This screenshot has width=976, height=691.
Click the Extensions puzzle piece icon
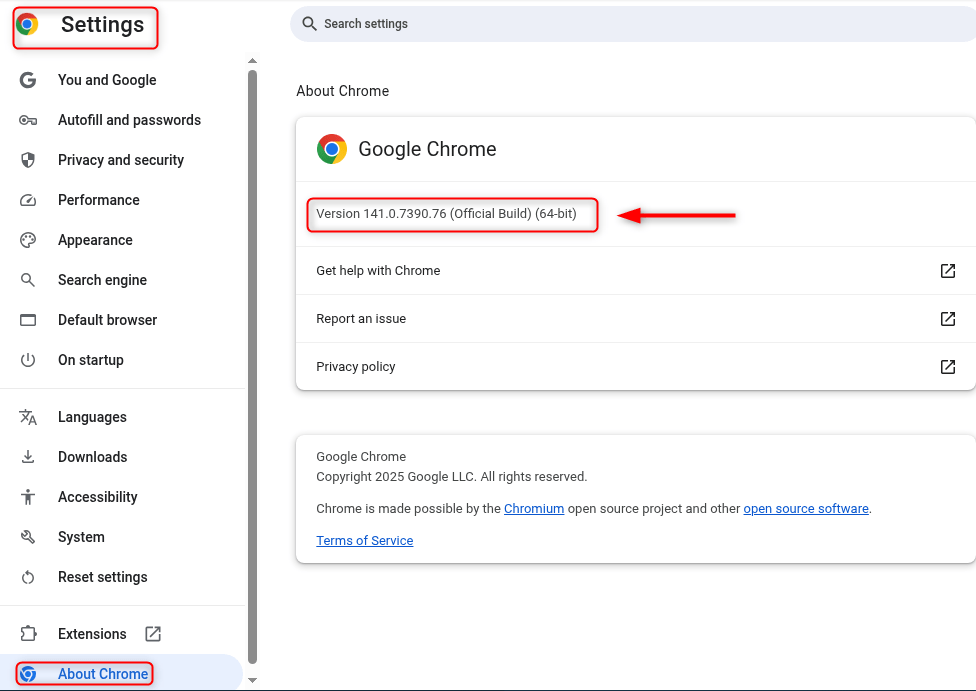pos(28,634)
